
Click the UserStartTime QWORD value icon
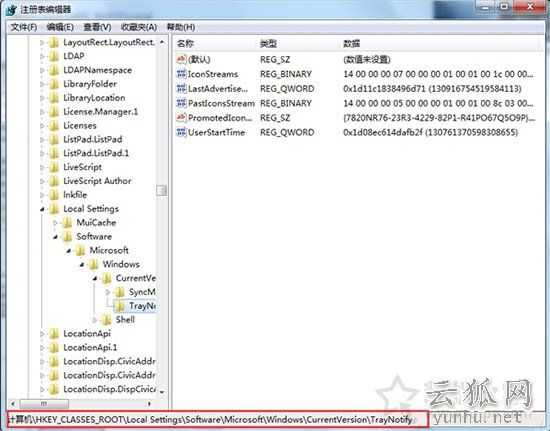181,132
